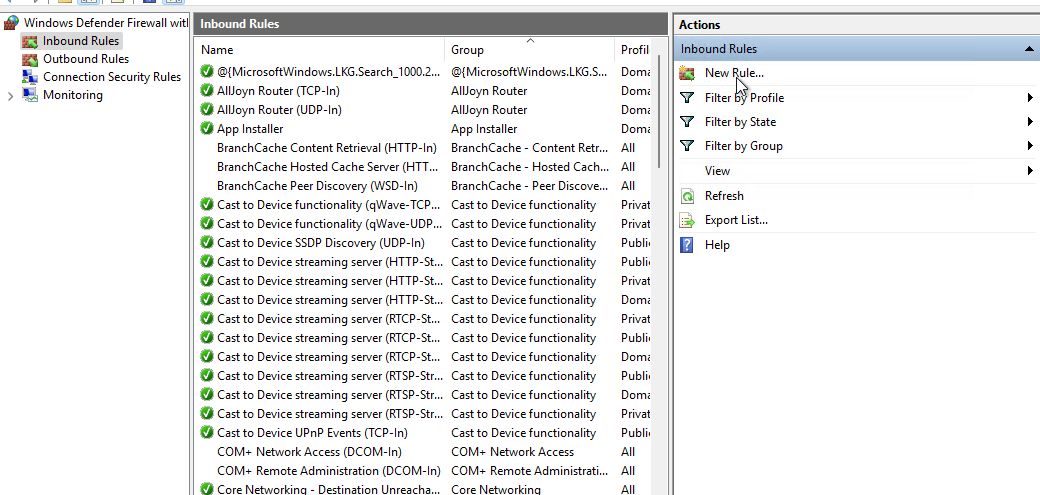1040x495 pixels.
Task: Sort rules by the Profile column header
Action: coord(633,50)
